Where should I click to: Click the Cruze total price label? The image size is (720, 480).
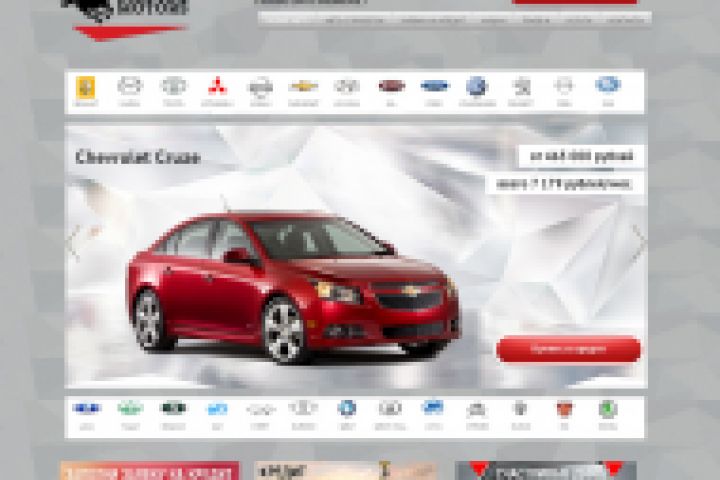tap(581, 156)
